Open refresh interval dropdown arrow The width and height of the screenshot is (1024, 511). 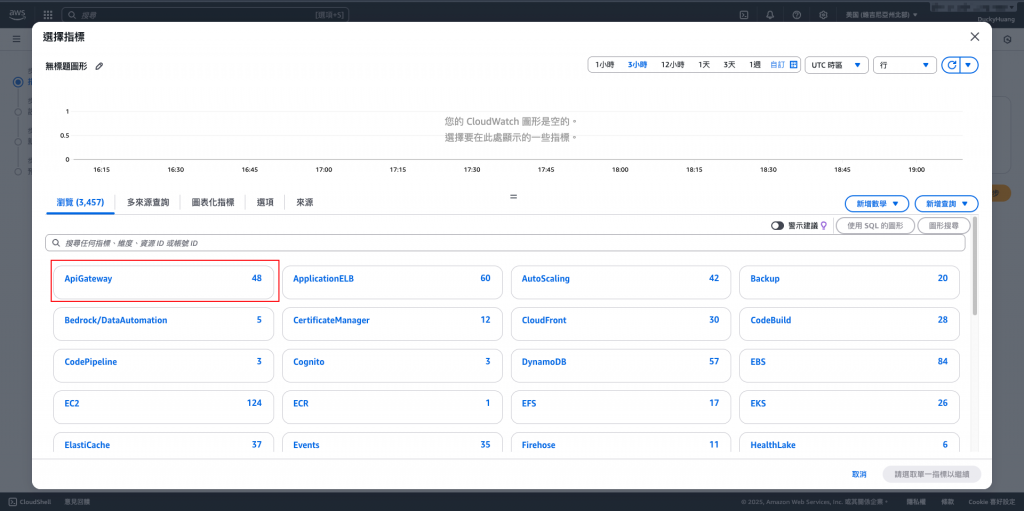click(969, 65)
